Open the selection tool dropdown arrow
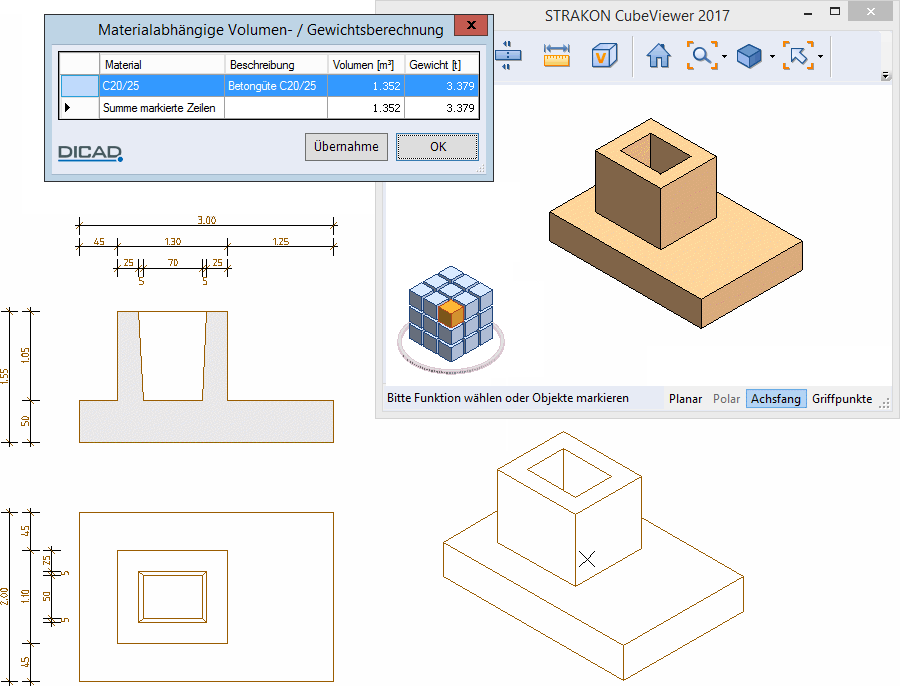Viewport: 900px width, 686px height. pyautogui.click(x=821, y=56)
